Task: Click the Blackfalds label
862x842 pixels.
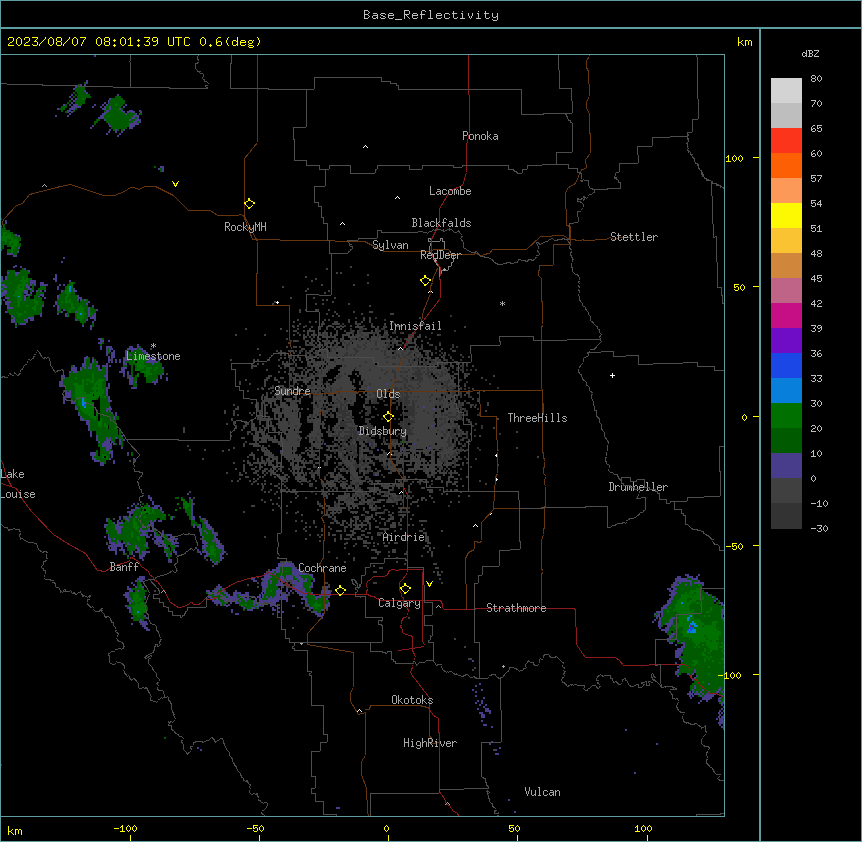Action: 441,223
